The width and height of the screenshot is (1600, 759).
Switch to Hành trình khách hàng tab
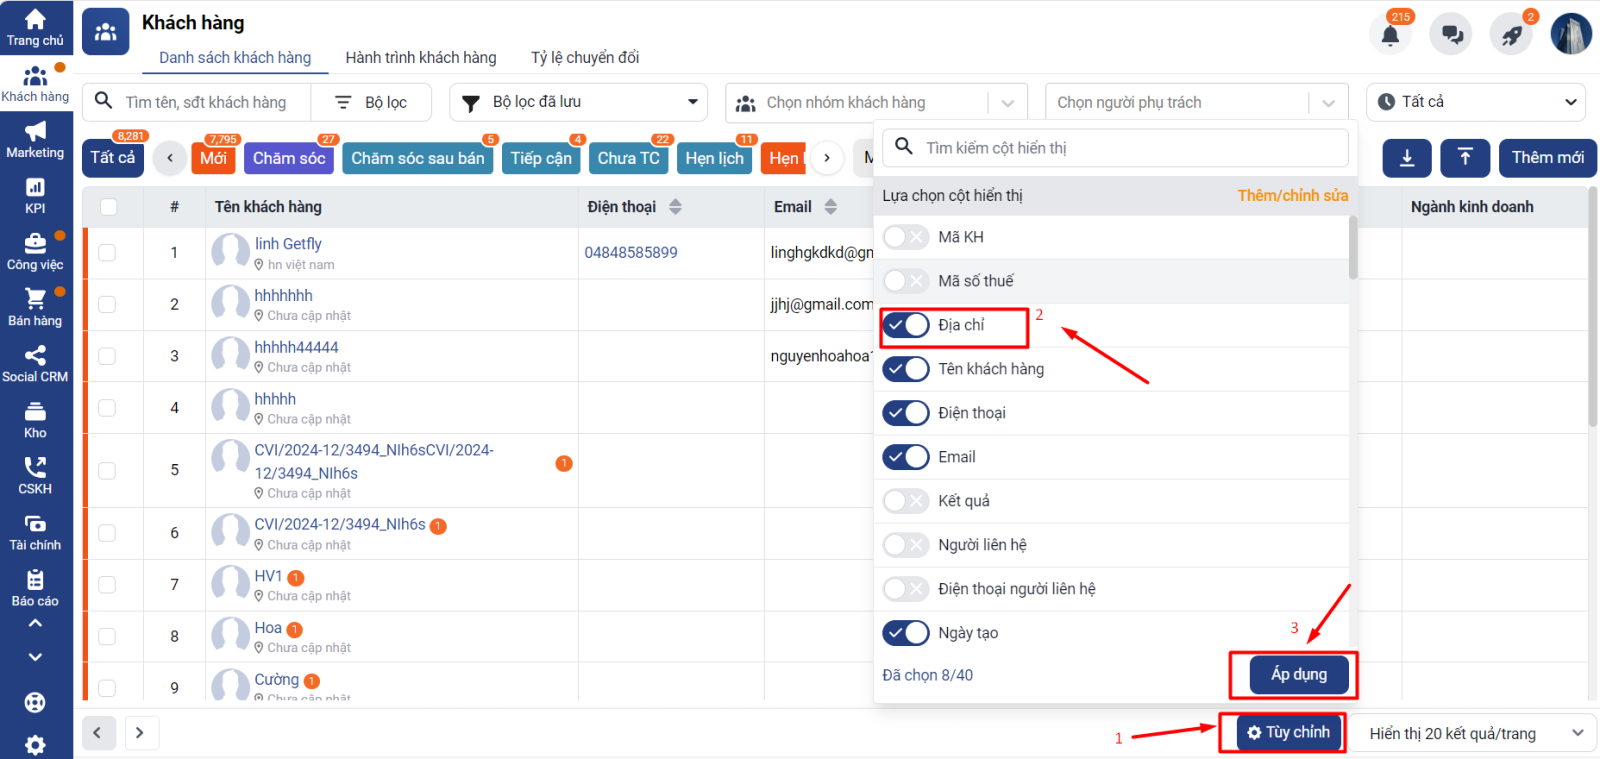[420, 58]
